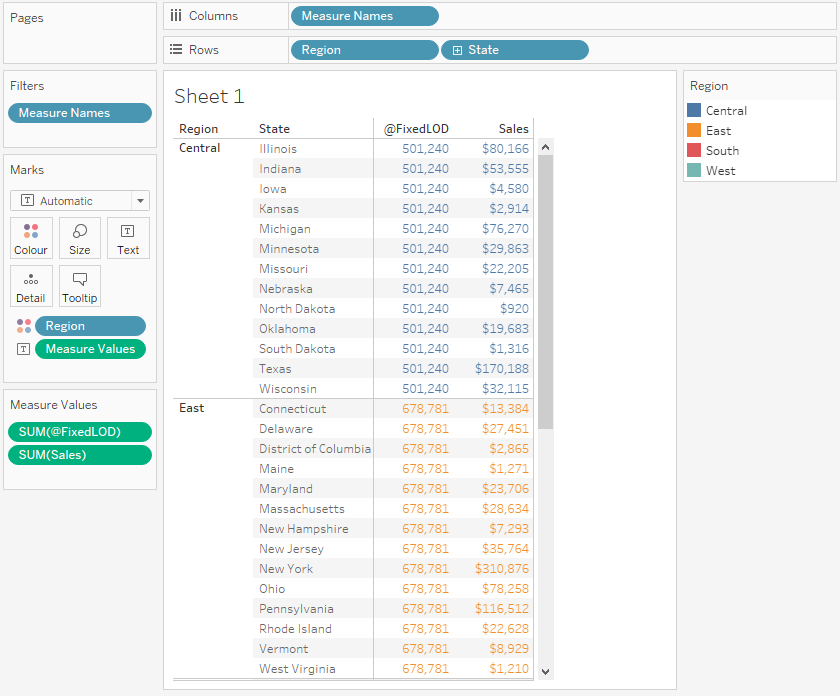Open the Tooltip marks card
This screenshot has height=696, width=840.
tap(80, 286)
